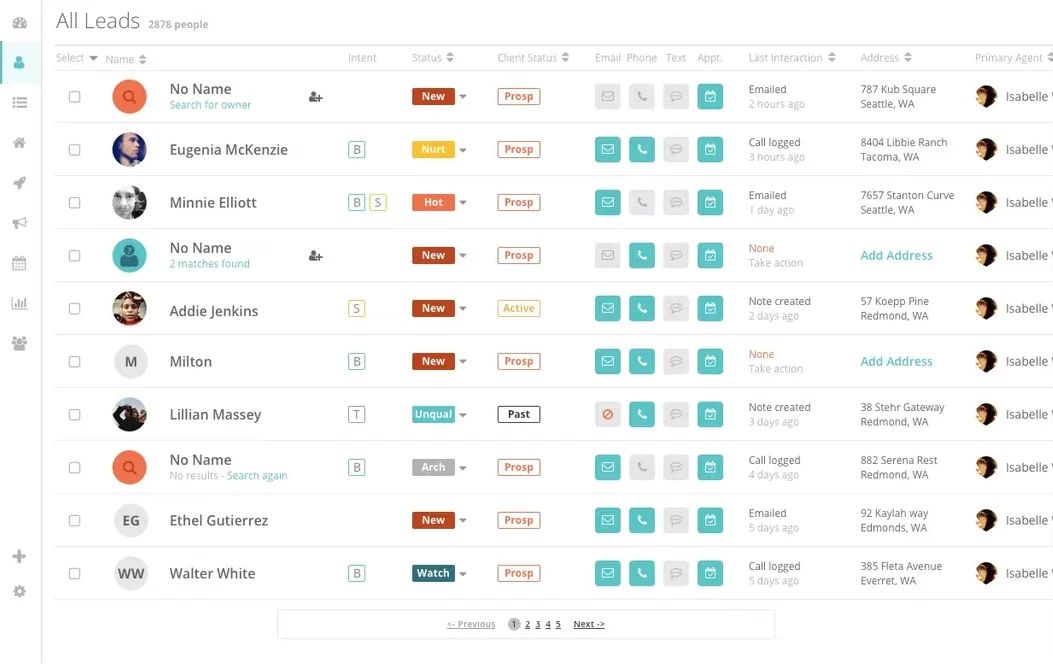Viewport: 1053px width, 664px height.
Task: Open the bar chart reports icon
Action: tap(19, 303)
